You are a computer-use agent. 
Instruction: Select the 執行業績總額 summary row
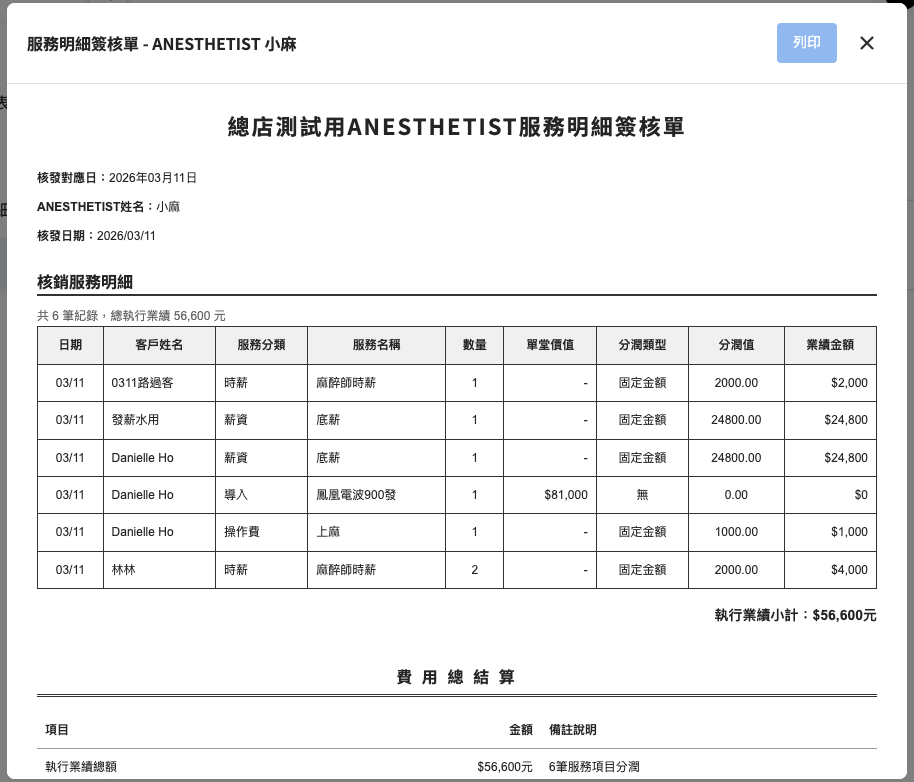tap(81, 766)
